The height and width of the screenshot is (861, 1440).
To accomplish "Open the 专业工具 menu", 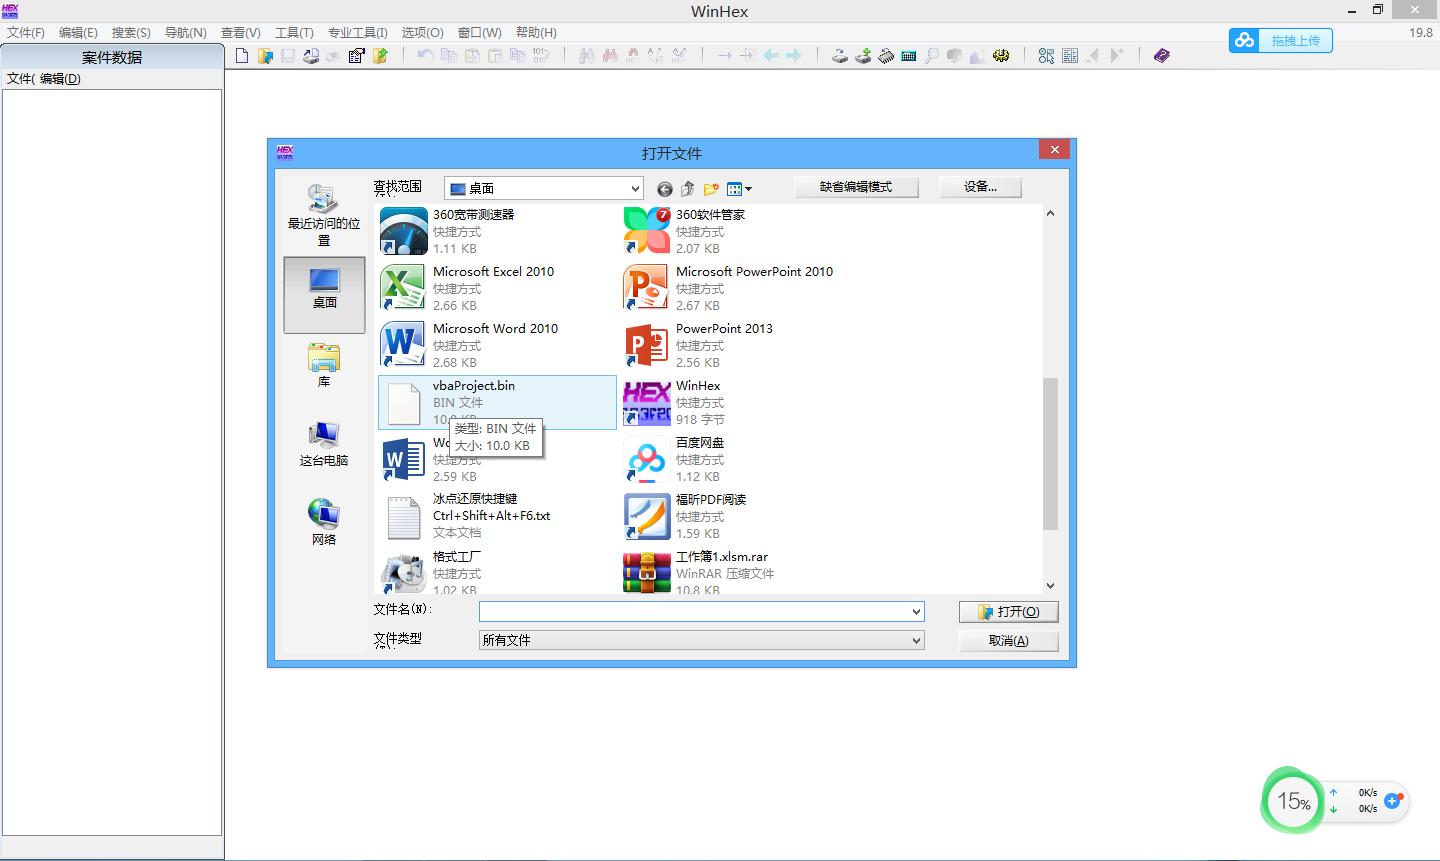I will tap(358, 32).
